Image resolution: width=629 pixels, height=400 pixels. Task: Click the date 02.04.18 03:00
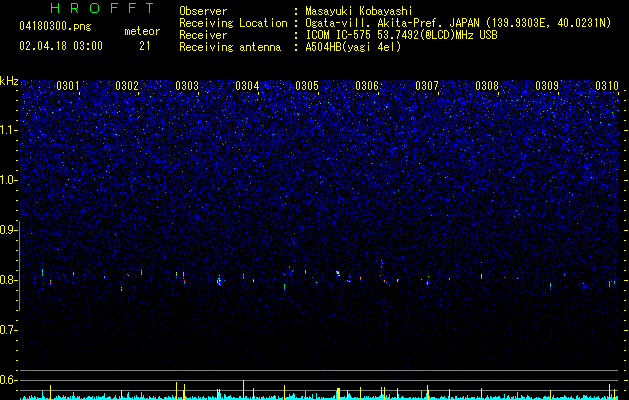click(61, 46)
